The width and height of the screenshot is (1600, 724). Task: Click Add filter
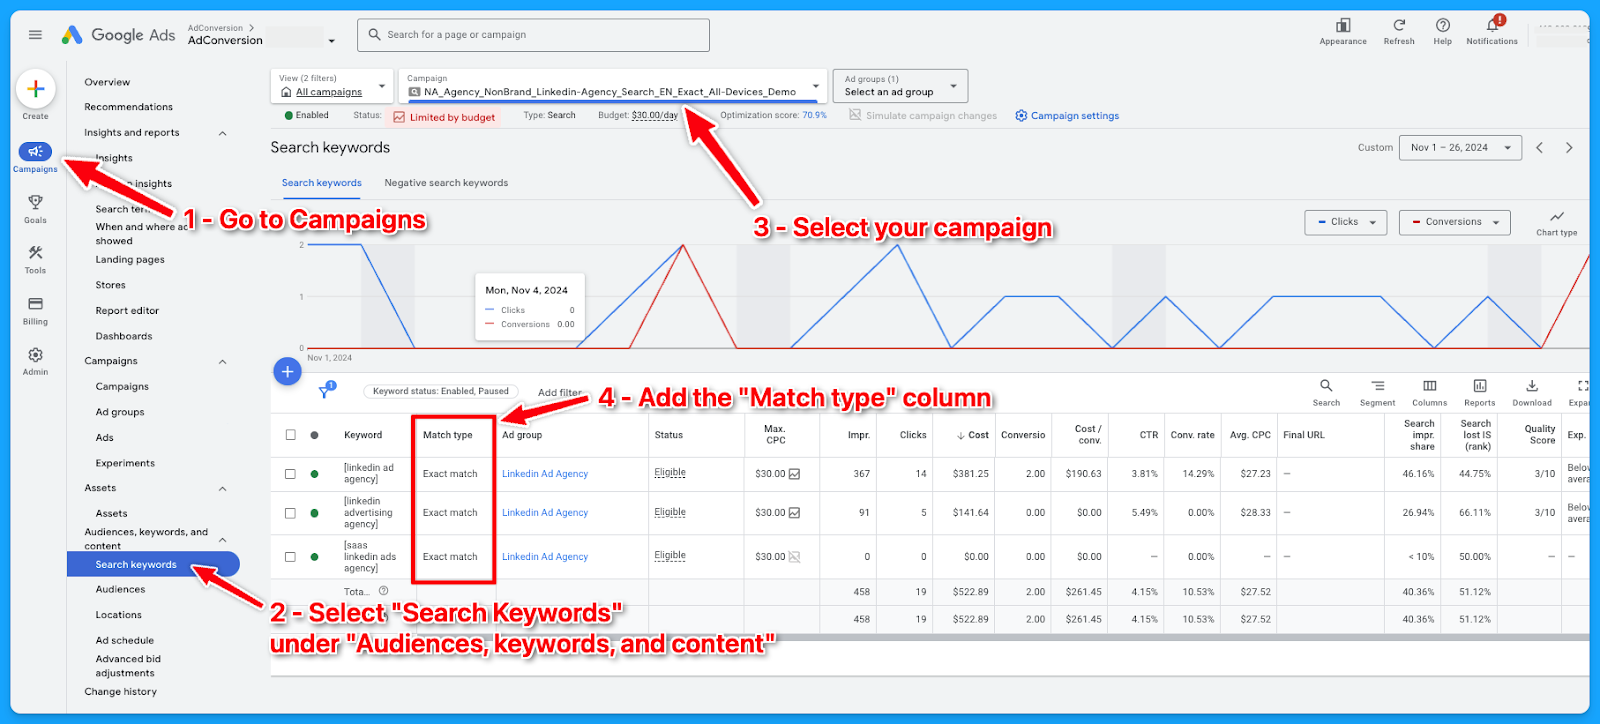pos(560,392)
